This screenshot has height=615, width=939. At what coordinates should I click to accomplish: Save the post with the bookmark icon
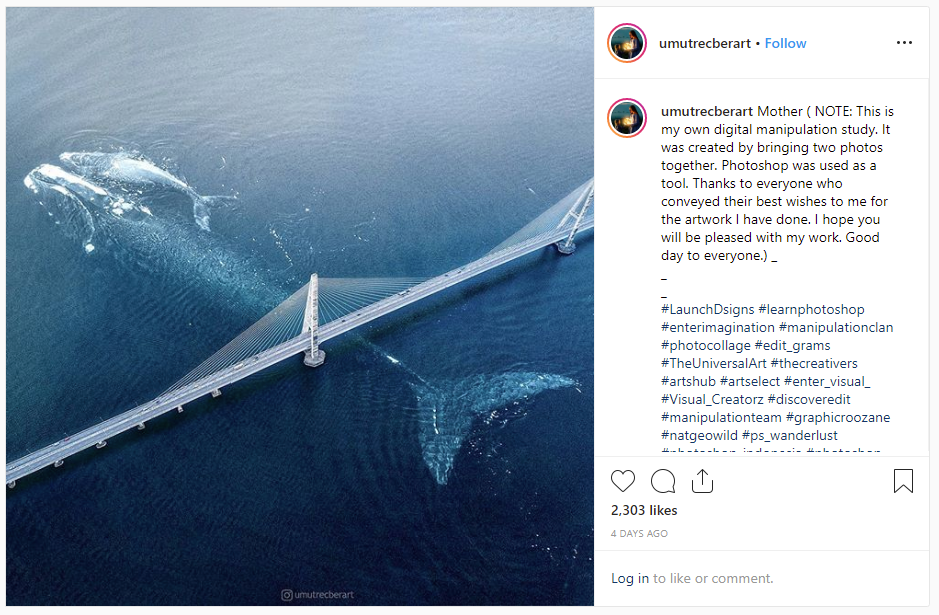903,481
